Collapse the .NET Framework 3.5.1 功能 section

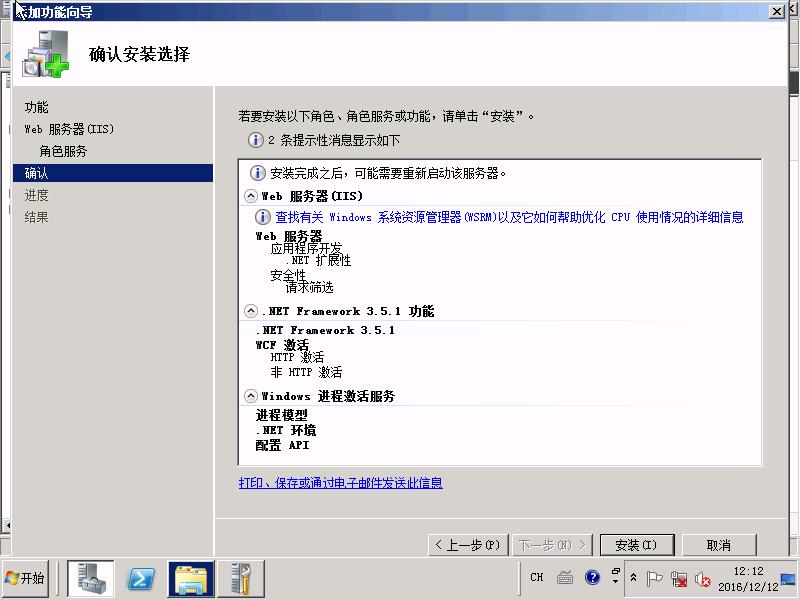pos(251,311)
